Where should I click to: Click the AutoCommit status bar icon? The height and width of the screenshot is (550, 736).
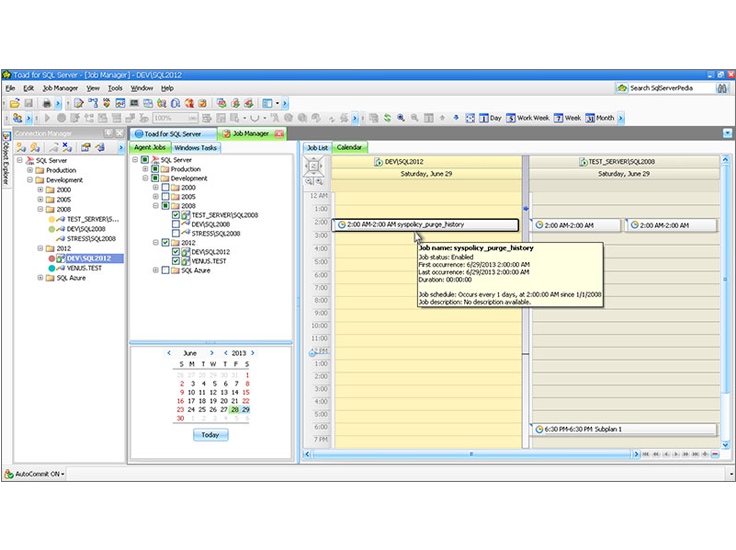[x=8, y=474]
